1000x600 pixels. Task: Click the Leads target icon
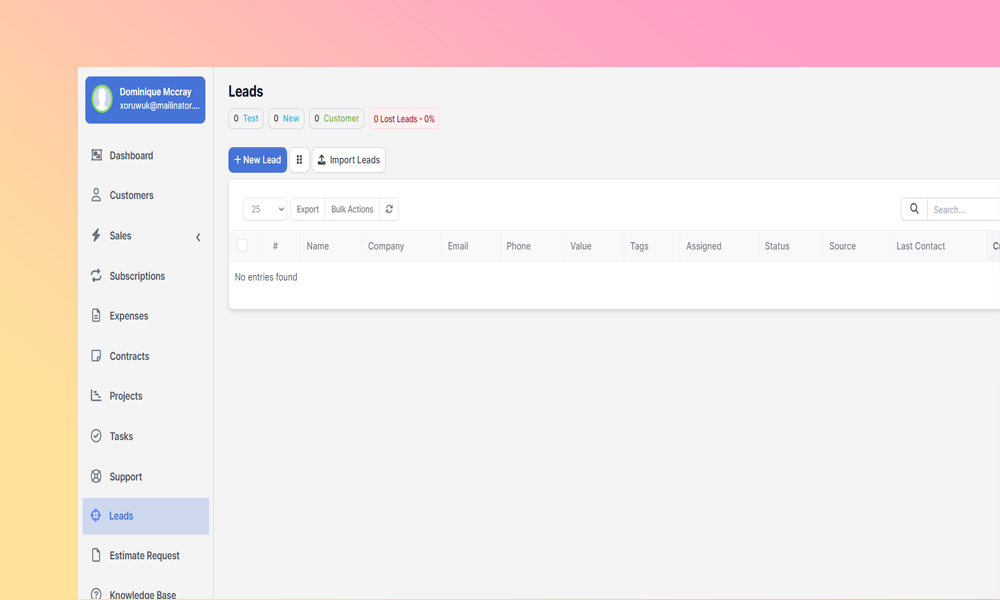(96, 515)
